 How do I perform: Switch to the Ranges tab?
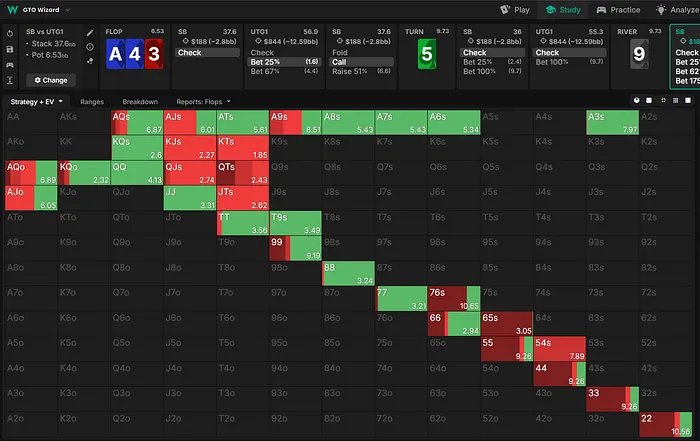tap(92, 102)
